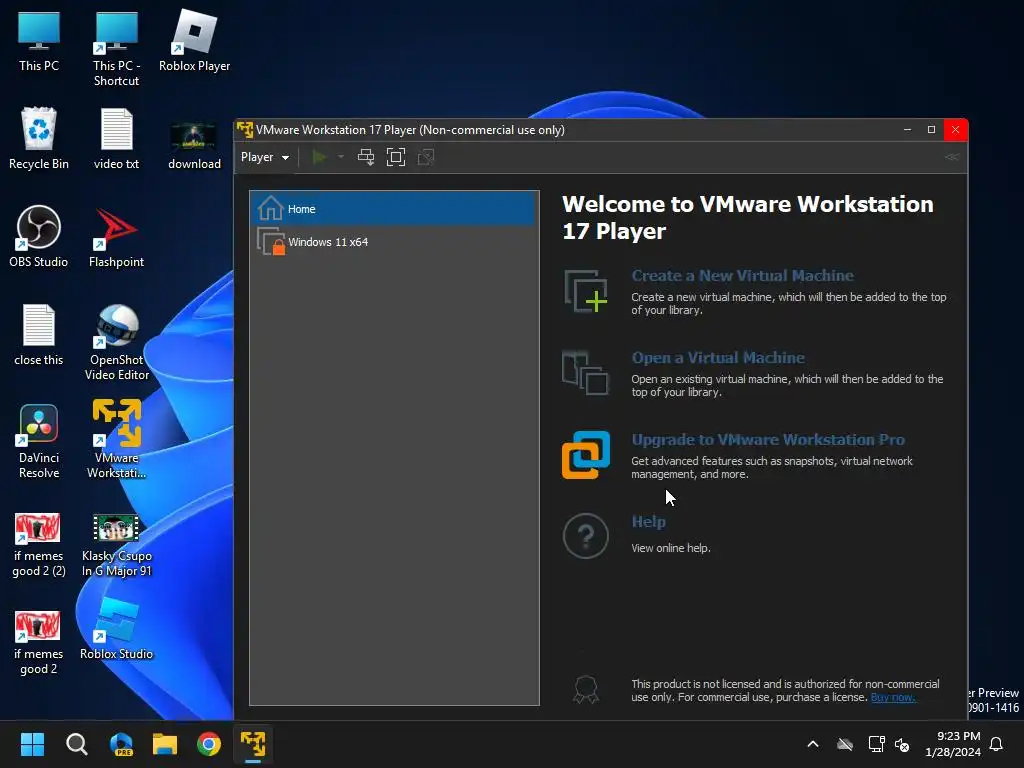Click the muted volume tray icon
The height and width of the screenshot is (768, 1024).
pyautogui.click(x=903, y=744)
